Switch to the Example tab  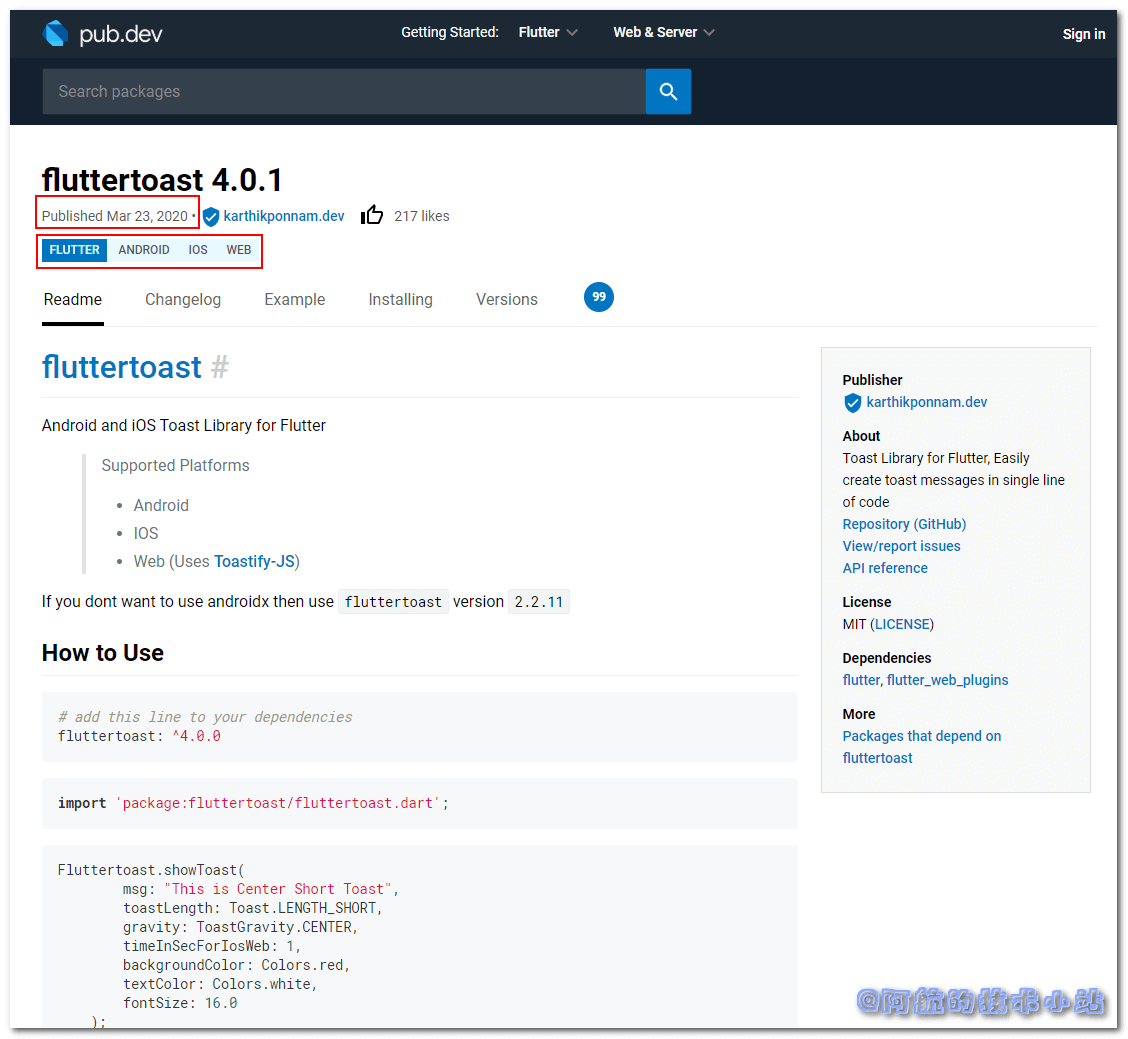[x=294, y=299]
